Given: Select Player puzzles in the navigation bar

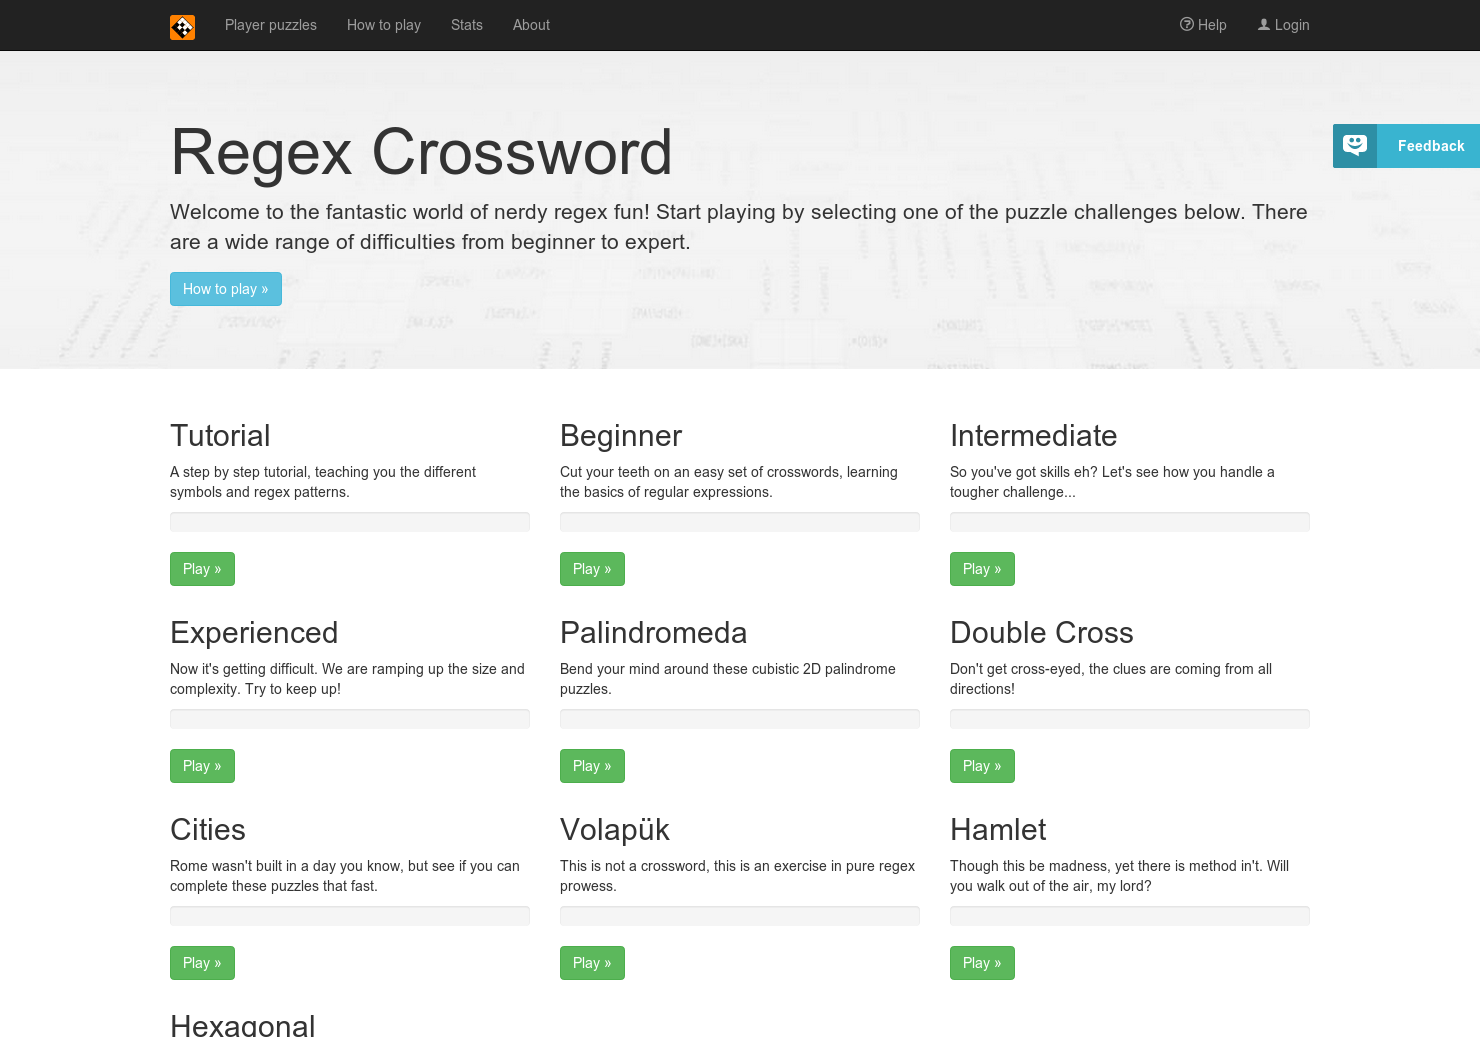Looking at the screenshot, I should [x=270, y=25].
